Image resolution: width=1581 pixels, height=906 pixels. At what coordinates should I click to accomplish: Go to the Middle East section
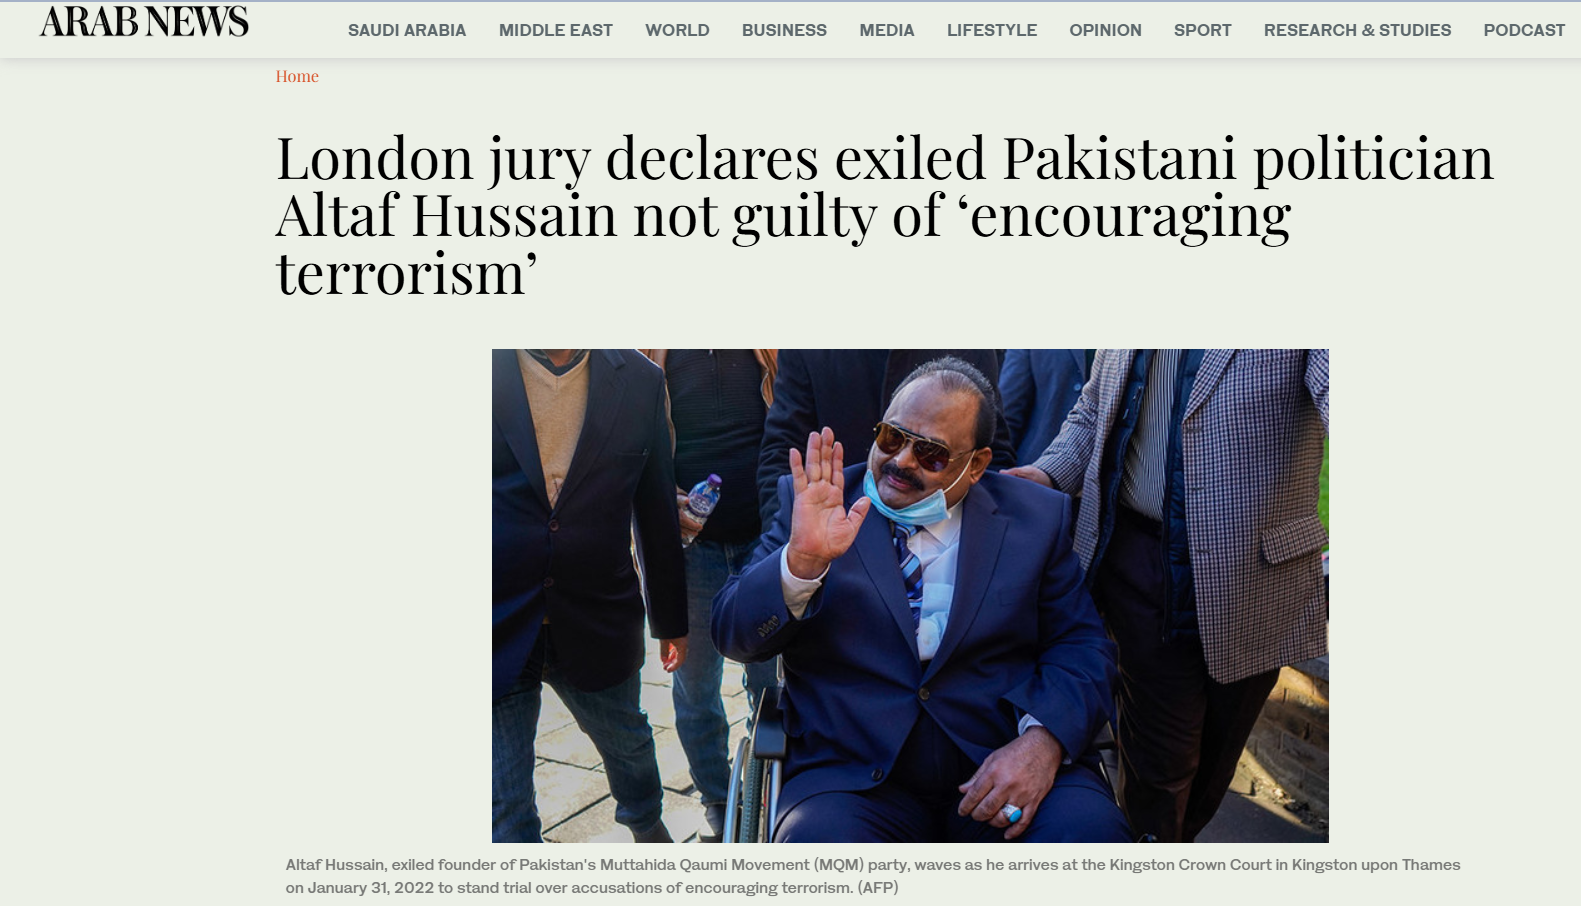pyautogui.click(x=556, y=30)
